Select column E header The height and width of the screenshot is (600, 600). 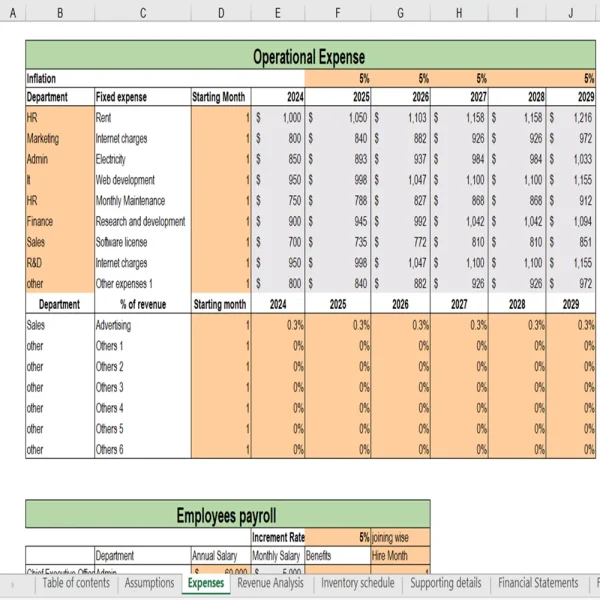click(x=278, y=13)
